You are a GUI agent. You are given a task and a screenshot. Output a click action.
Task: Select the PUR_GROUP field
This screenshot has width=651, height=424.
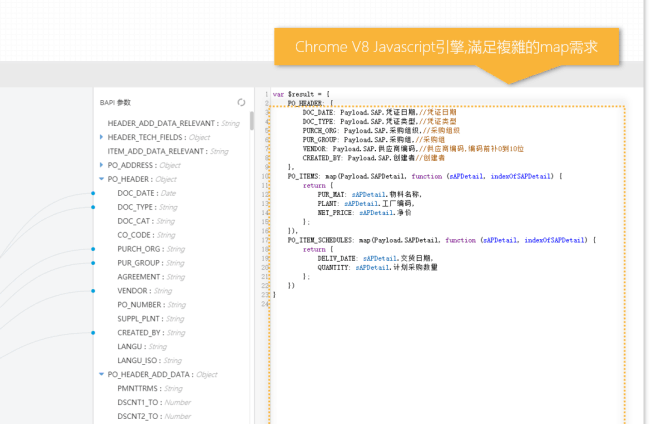click(151, 263)
